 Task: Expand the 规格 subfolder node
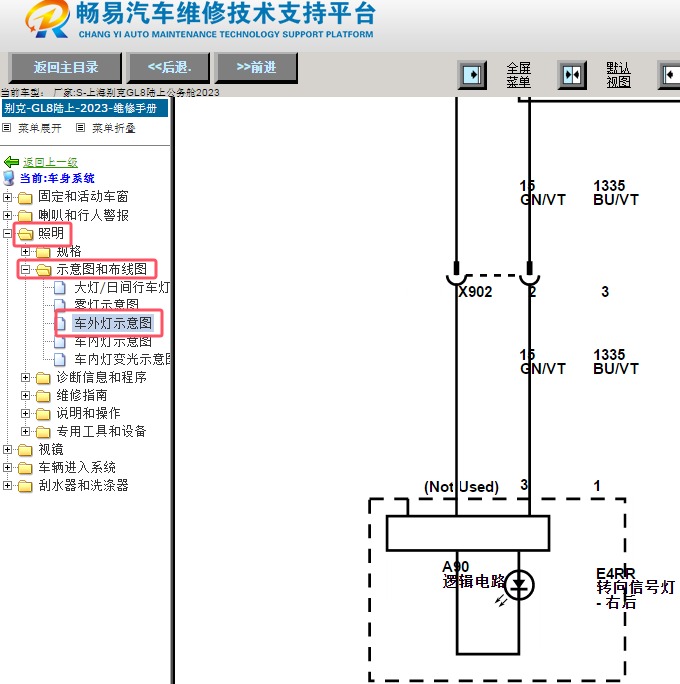[x=25, y=252]
